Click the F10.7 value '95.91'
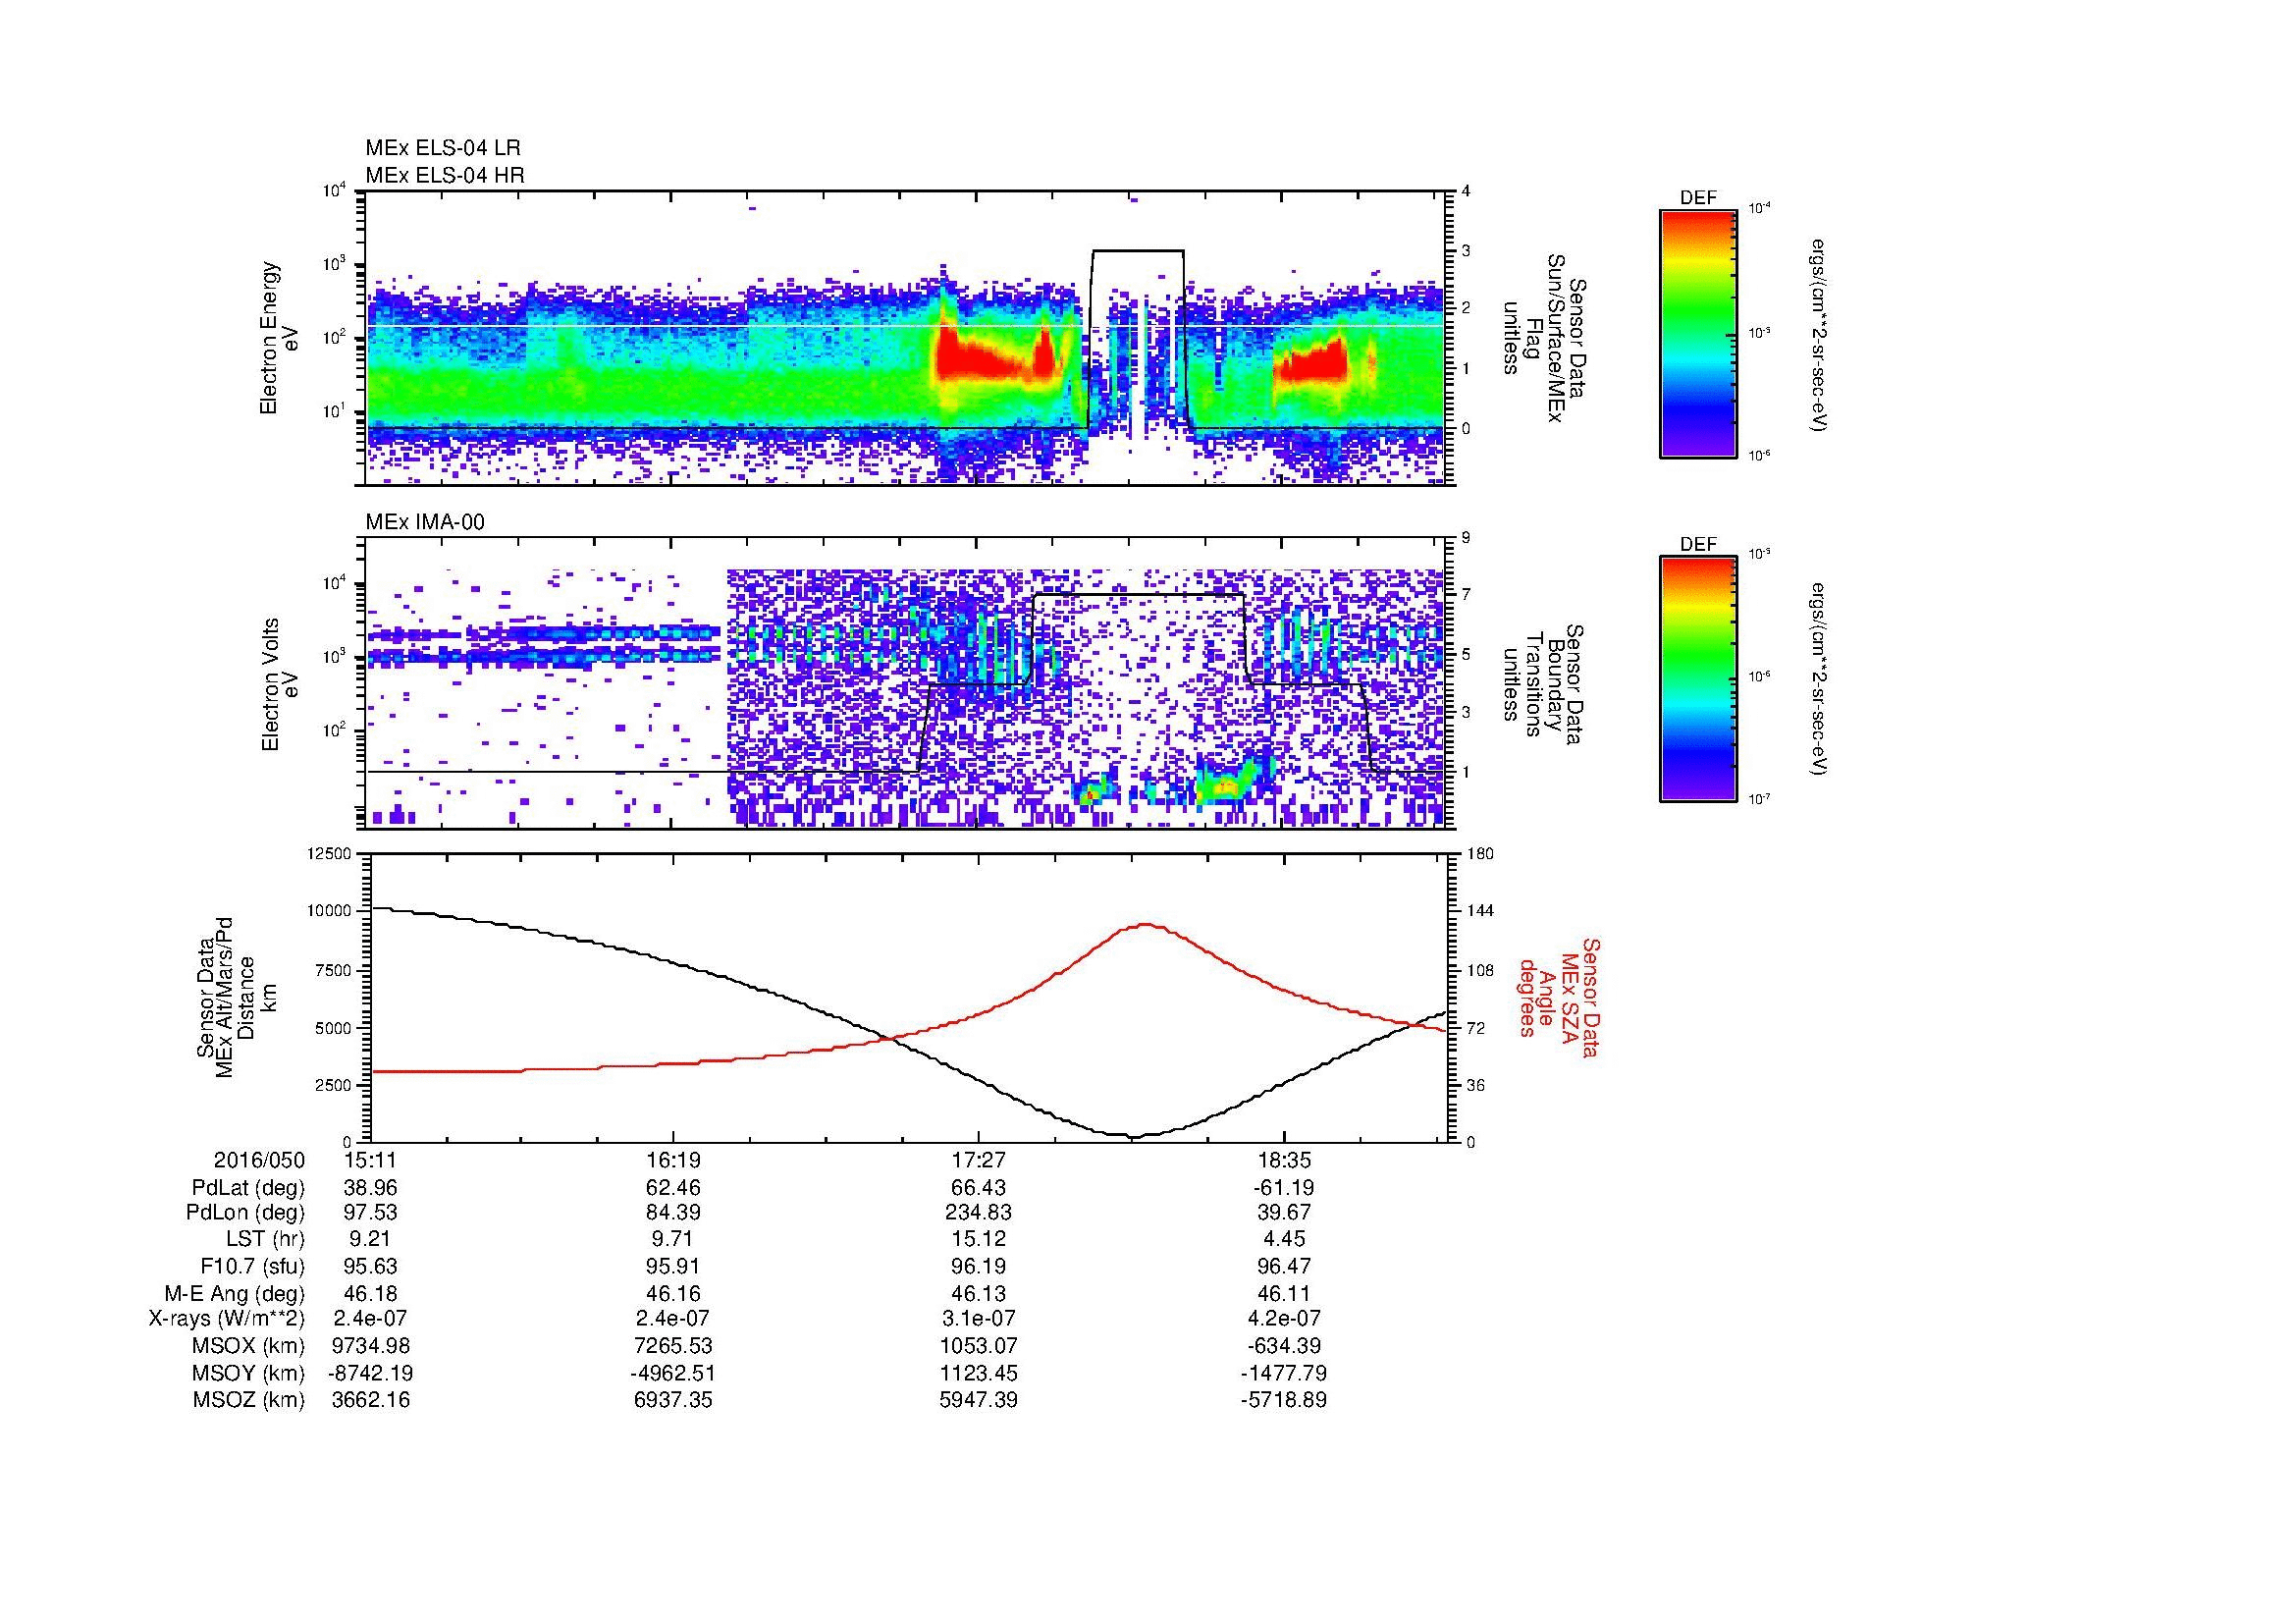This screenshot has width=2296, height=1623. (673, 1266)
